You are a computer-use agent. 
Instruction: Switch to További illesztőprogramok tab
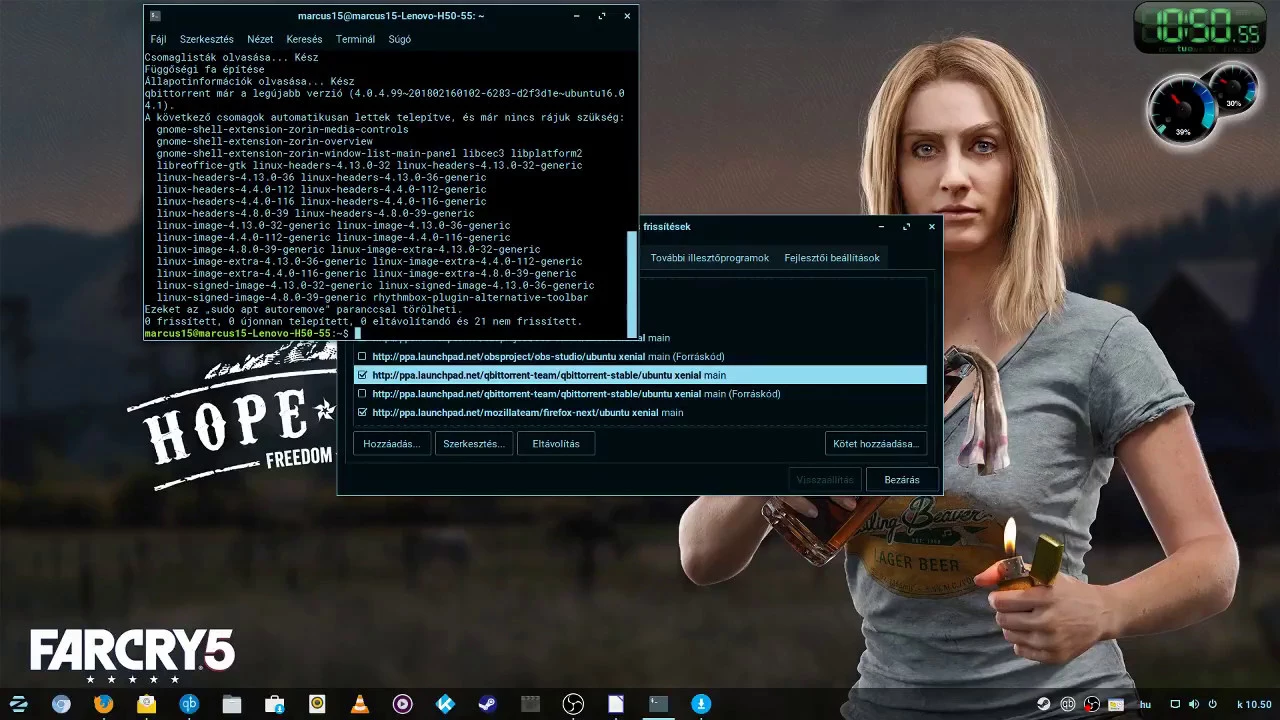coord(710,258)
